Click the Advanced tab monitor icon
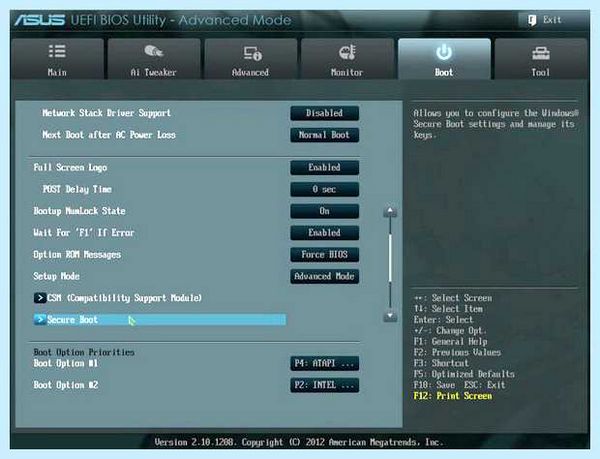Screen dimensions: 600x459 point(253,53)
